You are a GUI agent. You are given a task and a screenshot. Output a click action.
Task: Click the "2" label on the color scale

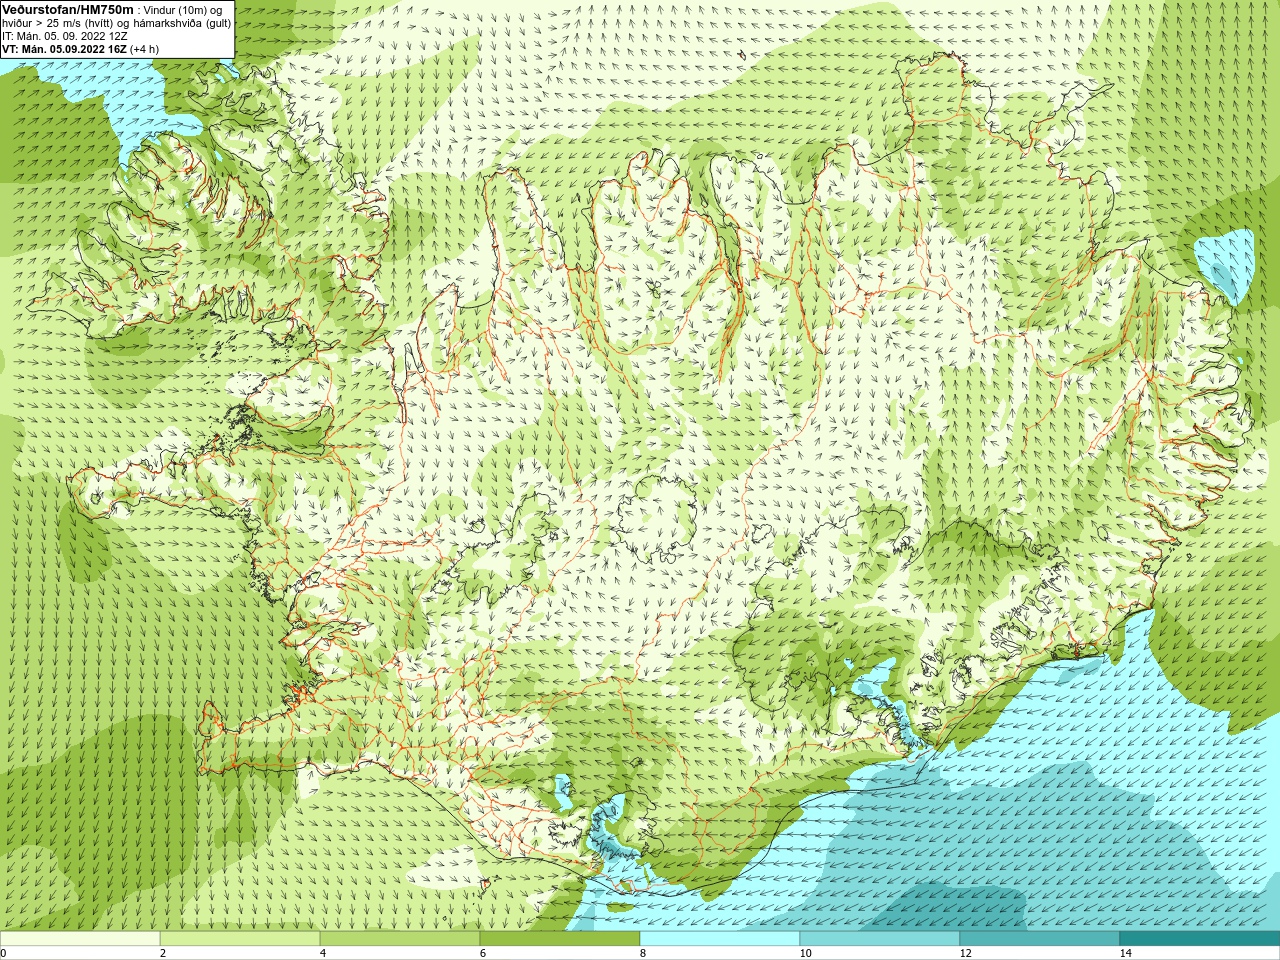click(163, 953)
